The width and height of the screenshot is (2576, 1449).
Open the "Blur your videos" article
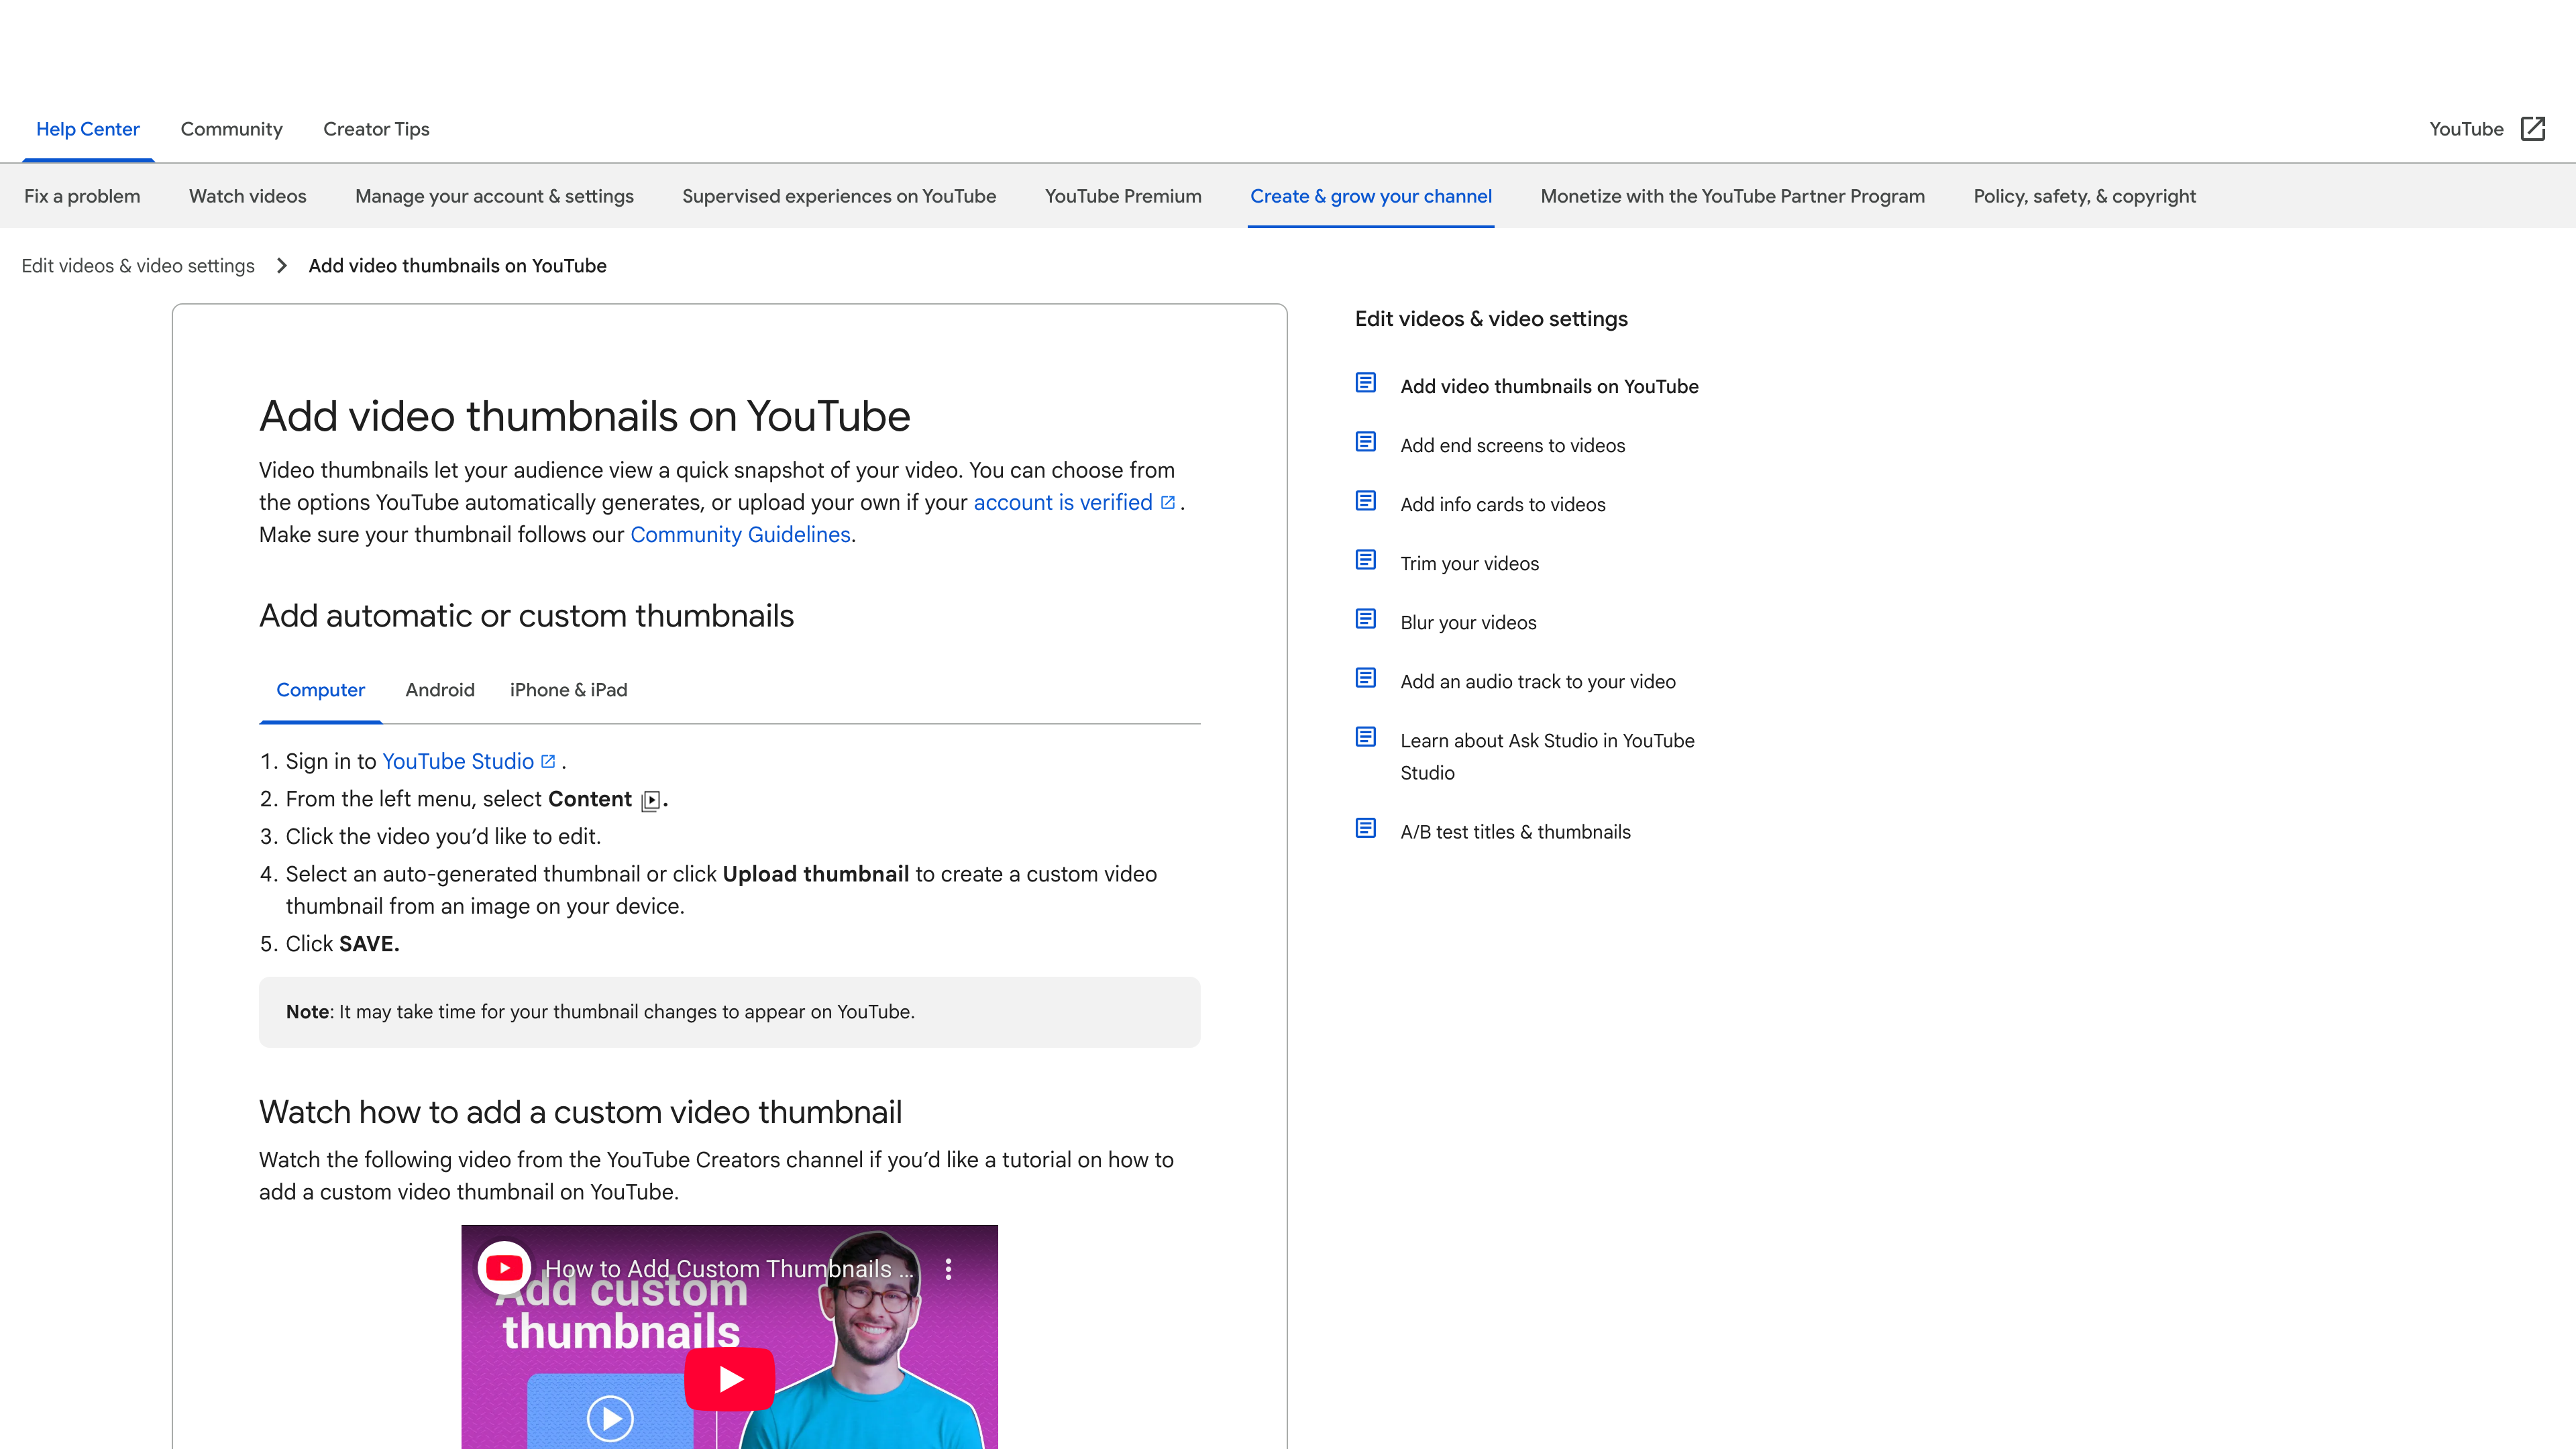click(1468, 622)
